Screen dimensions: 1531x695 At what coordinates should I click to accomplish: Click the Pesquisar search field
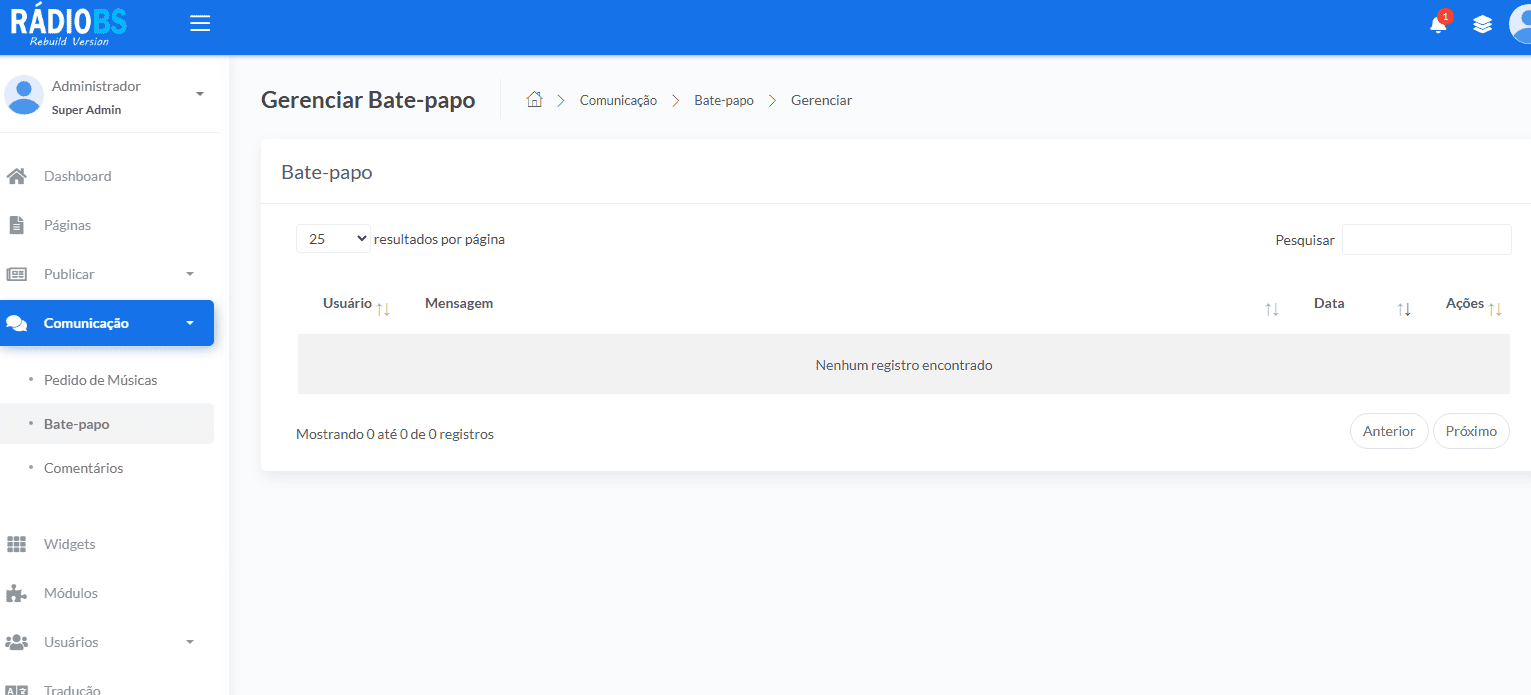coord(1426,240)
